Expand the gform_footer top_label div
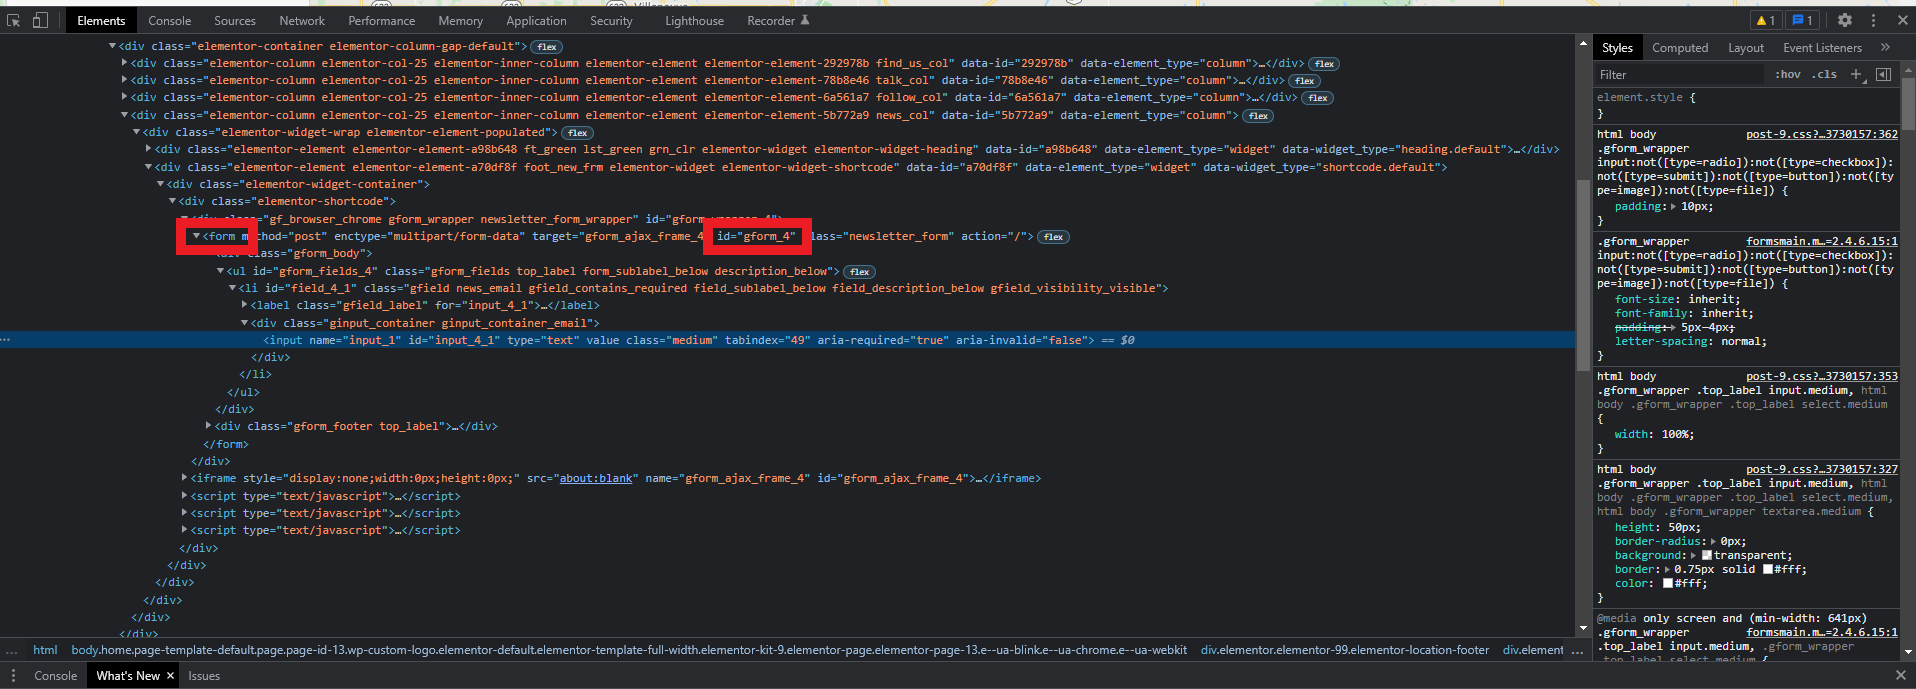 point(208,426)
